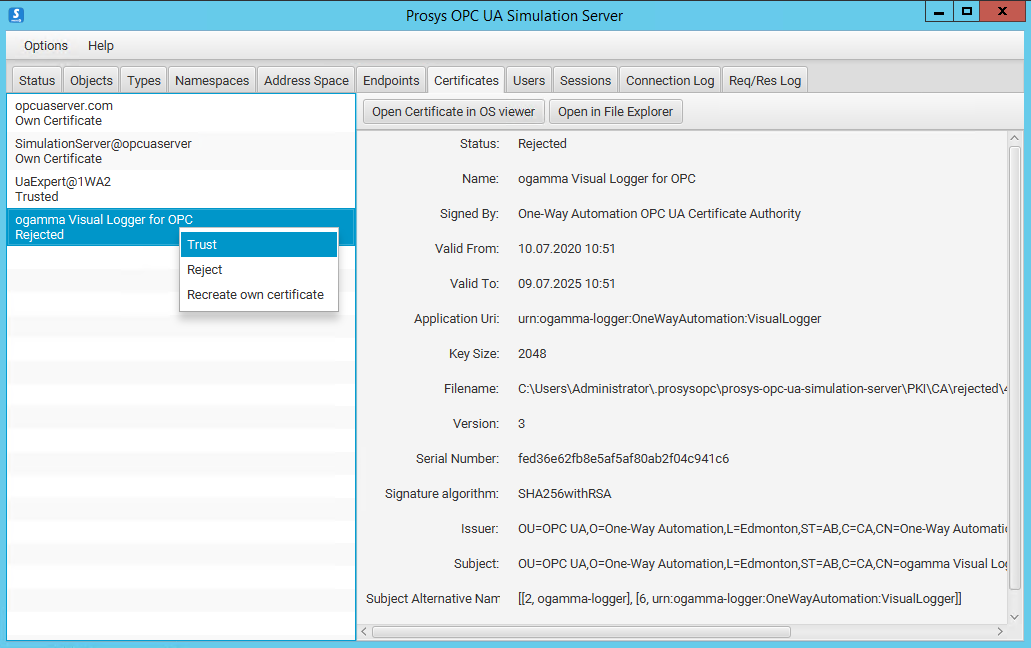This screenshot has width=1031, height=648.
Task: Click the Subject value text
Action: [762, 564]
